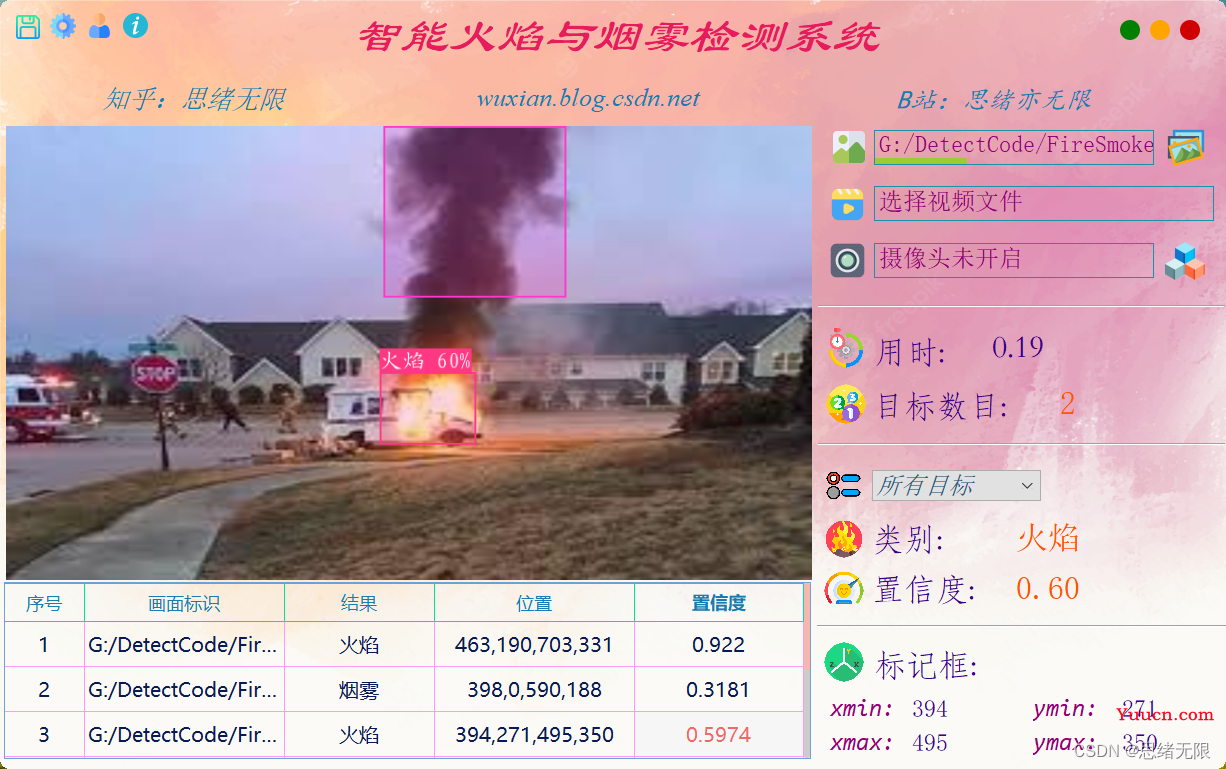
Task: Click the video file clapperboard icon
Action: tap(847, 204)
